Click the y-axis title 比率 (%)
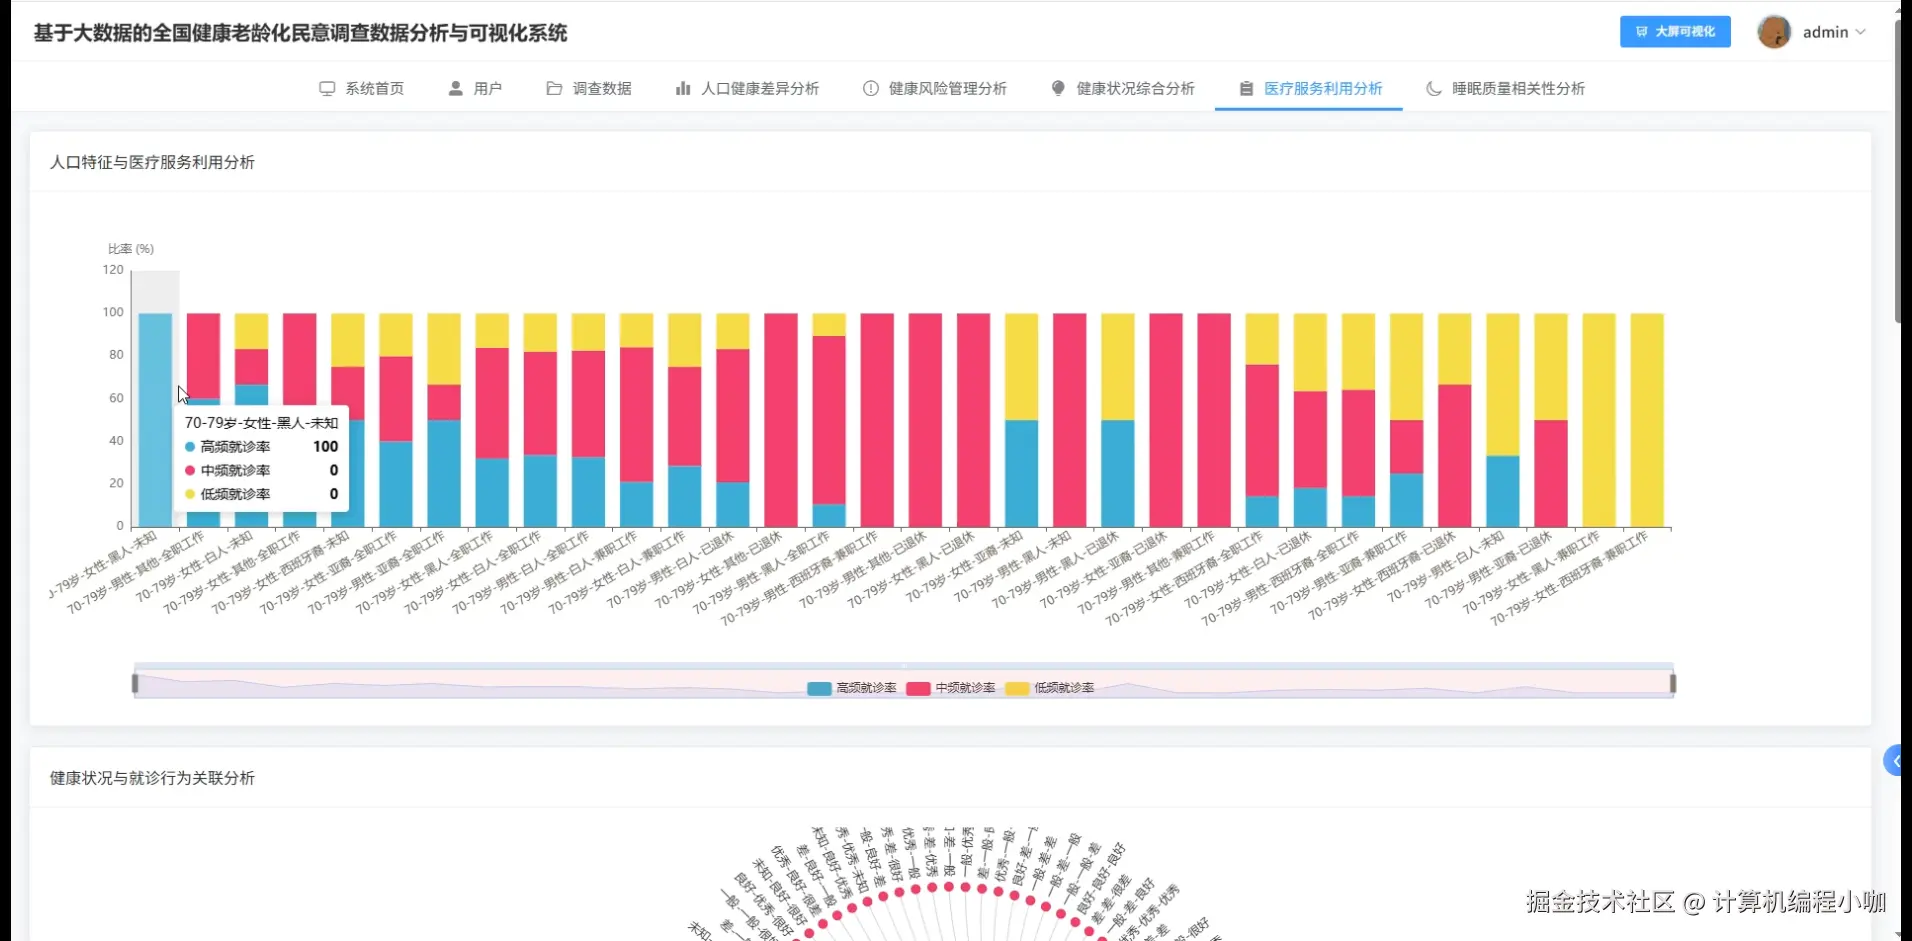The image size is (1912, 941). (131, 249)
